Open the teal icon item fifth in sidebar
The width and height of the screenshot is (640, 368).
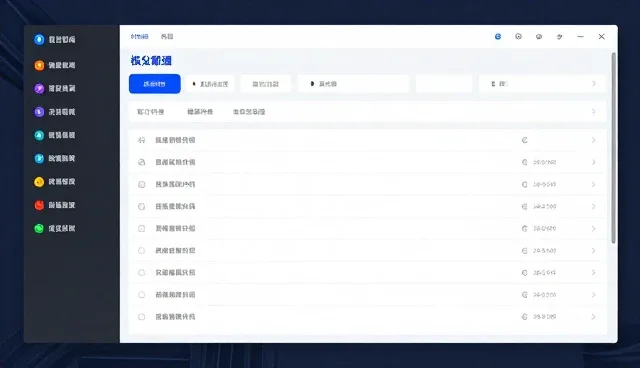click(x=55, y=135)
